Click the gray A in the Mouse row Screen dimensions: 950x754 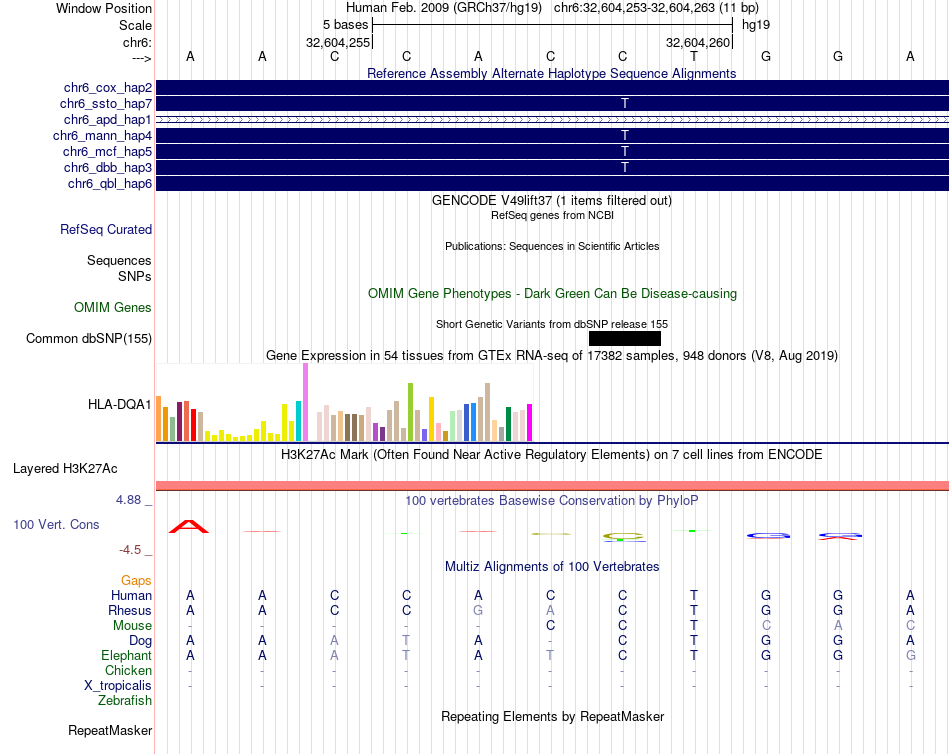838,626
